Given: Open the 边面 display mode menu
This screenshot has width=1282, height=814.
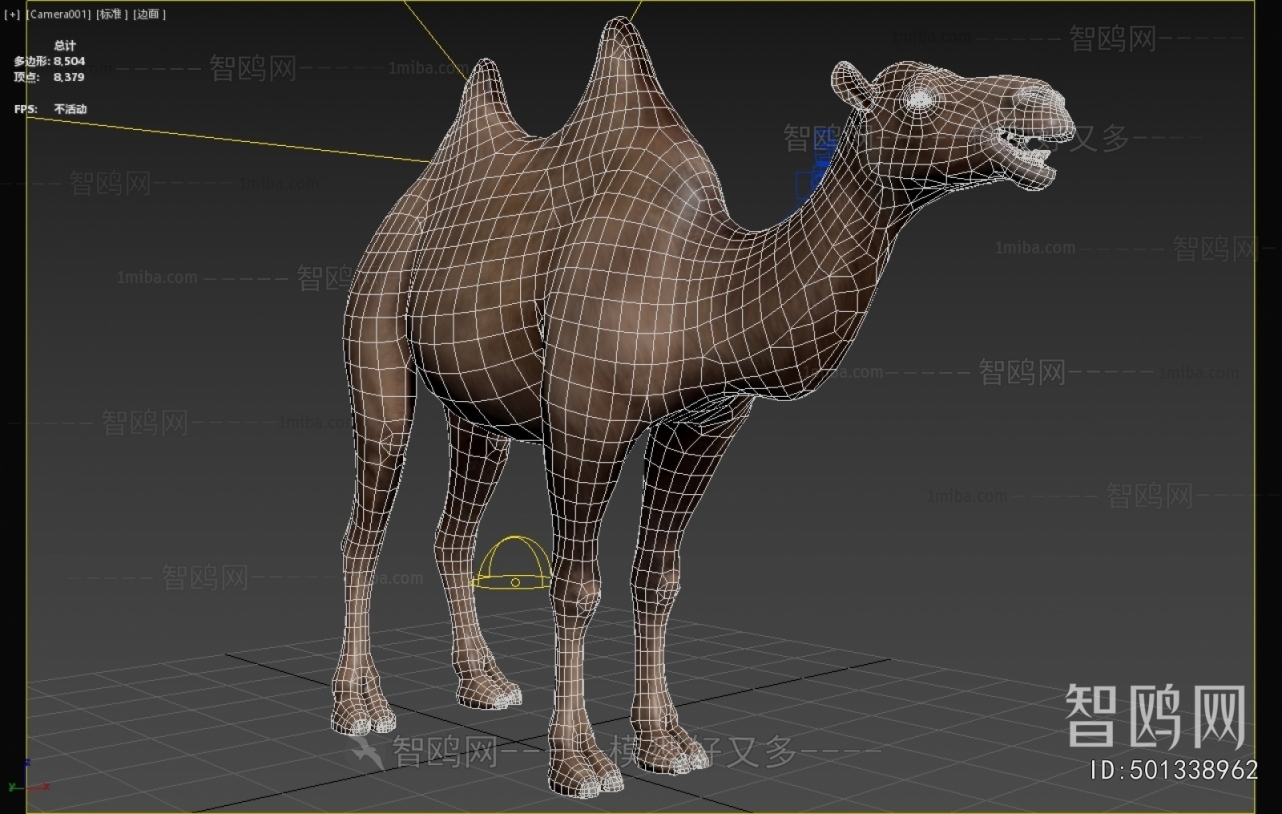Looking at the screenshot, I should click(150, 14).
